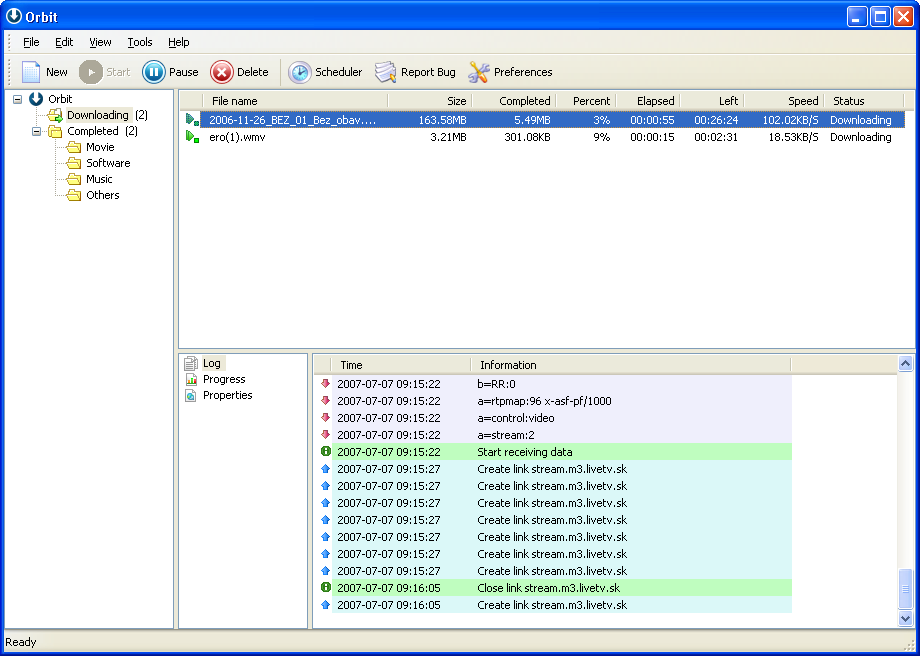The width and height of the screenshot is (920, 656).
Task: Click the log scrollbar thumb
Action: (x=905, y=589)
